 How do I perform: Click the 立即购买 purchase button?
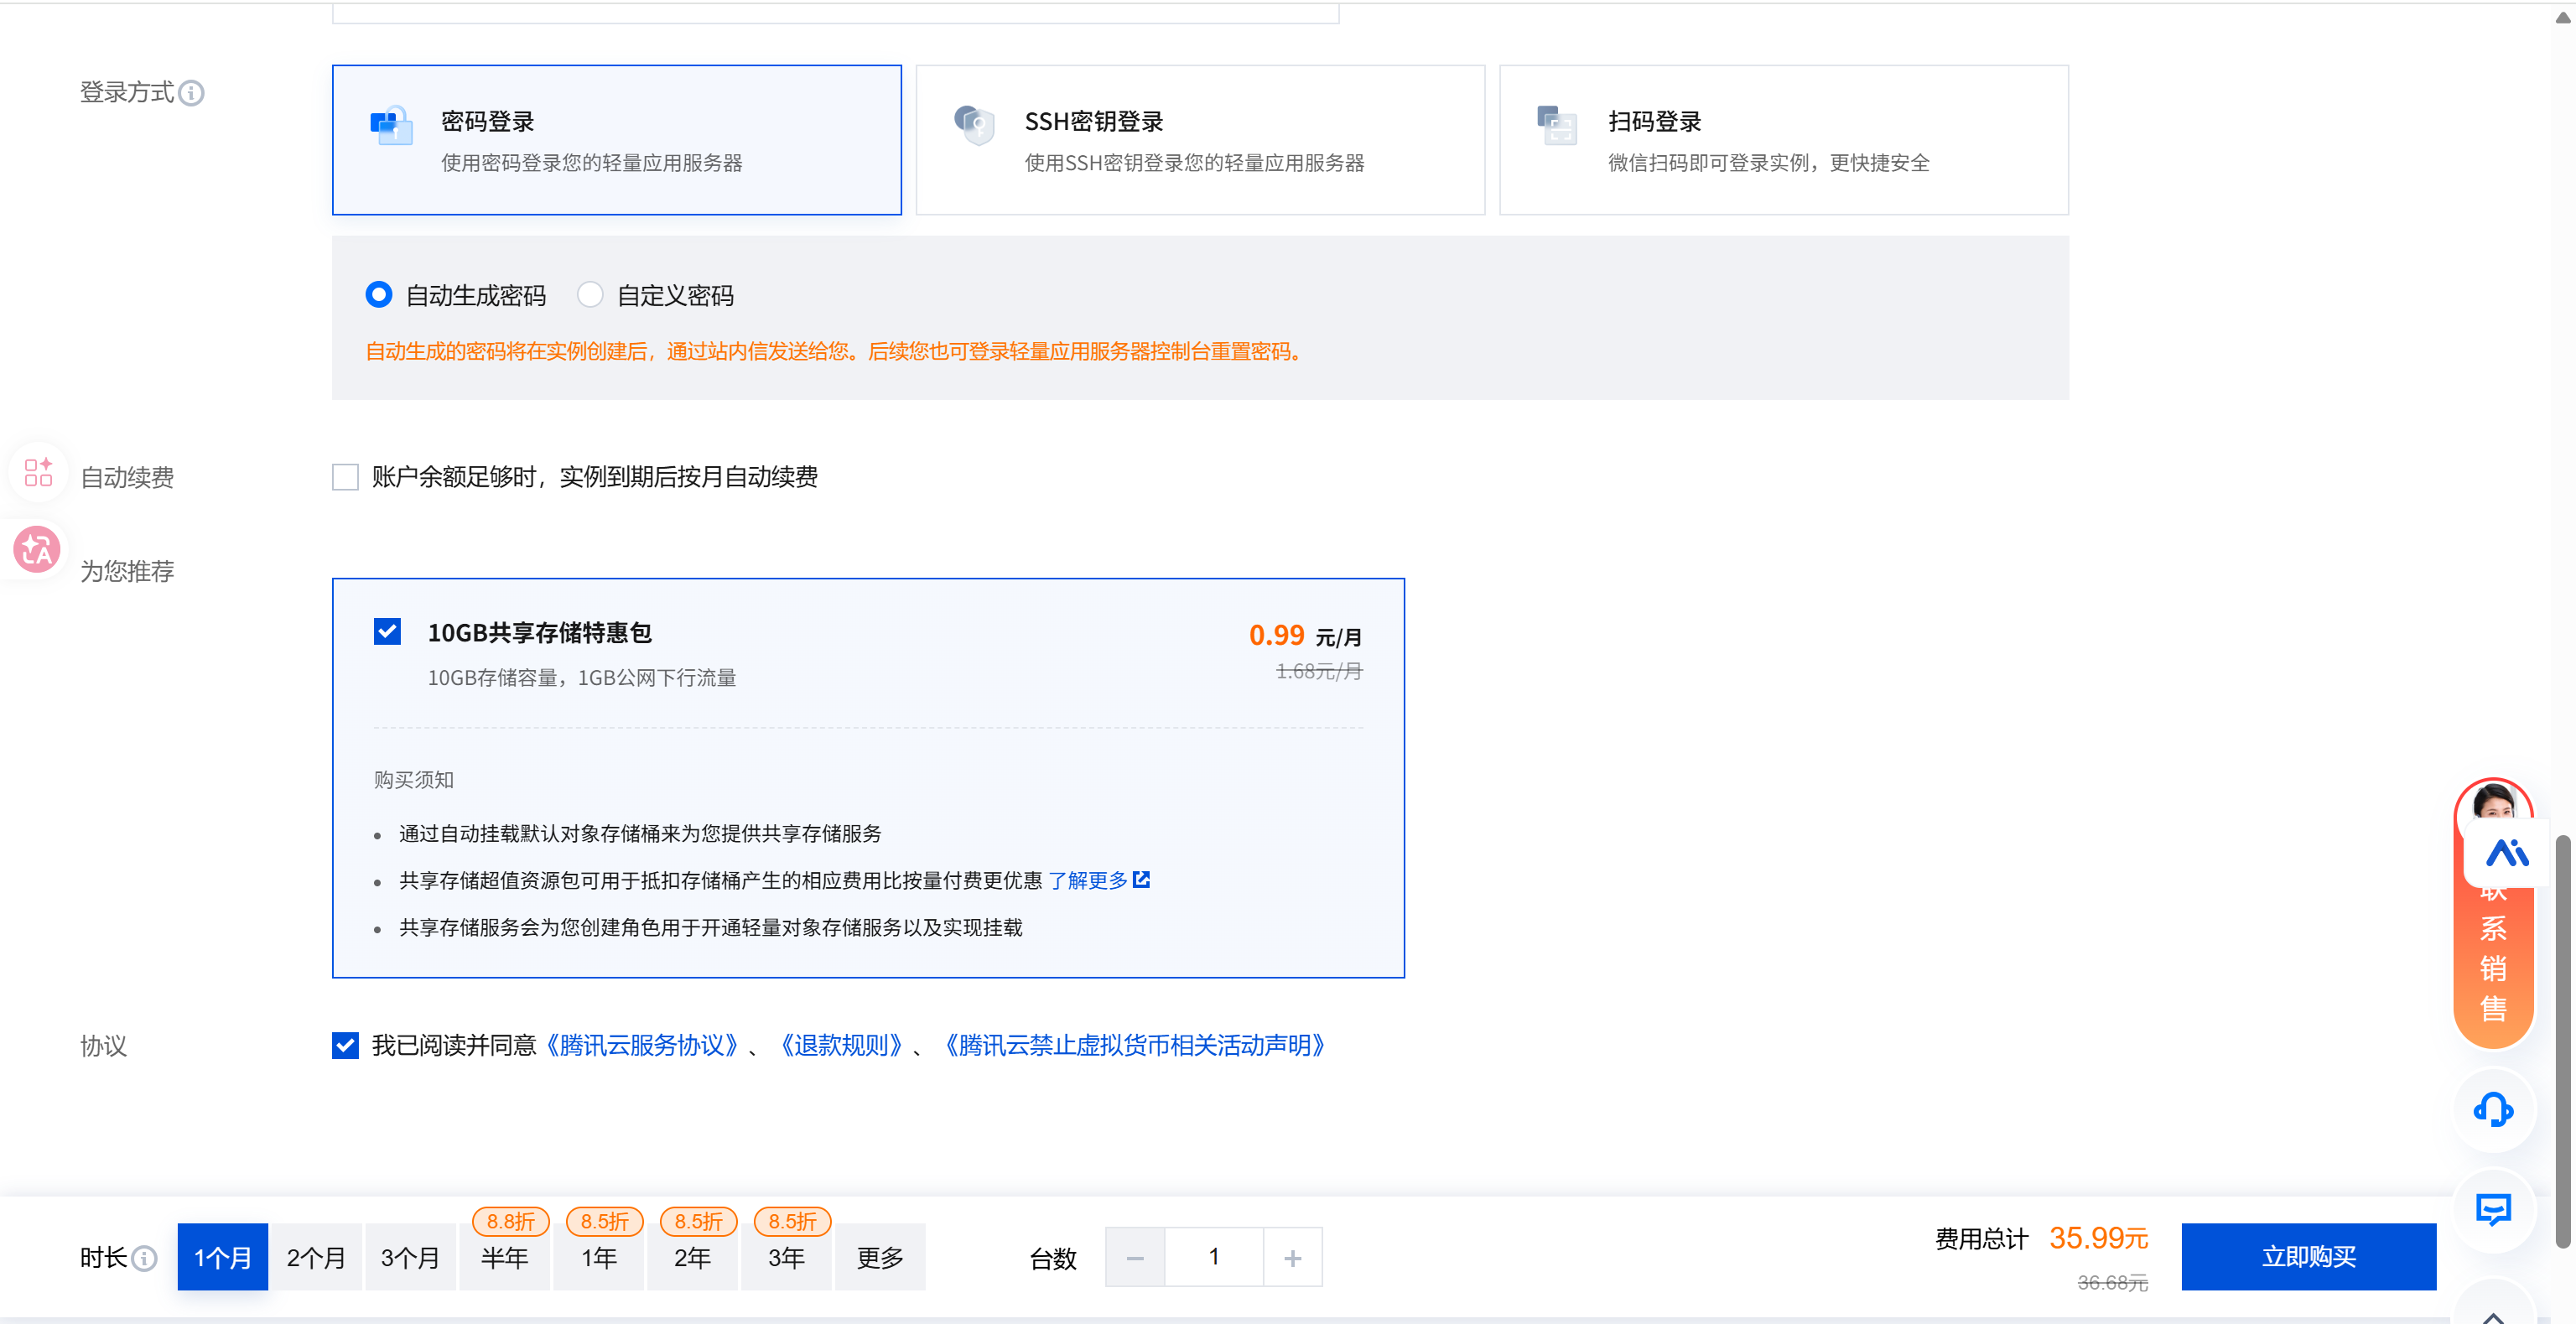(x=2308, y=1257)
